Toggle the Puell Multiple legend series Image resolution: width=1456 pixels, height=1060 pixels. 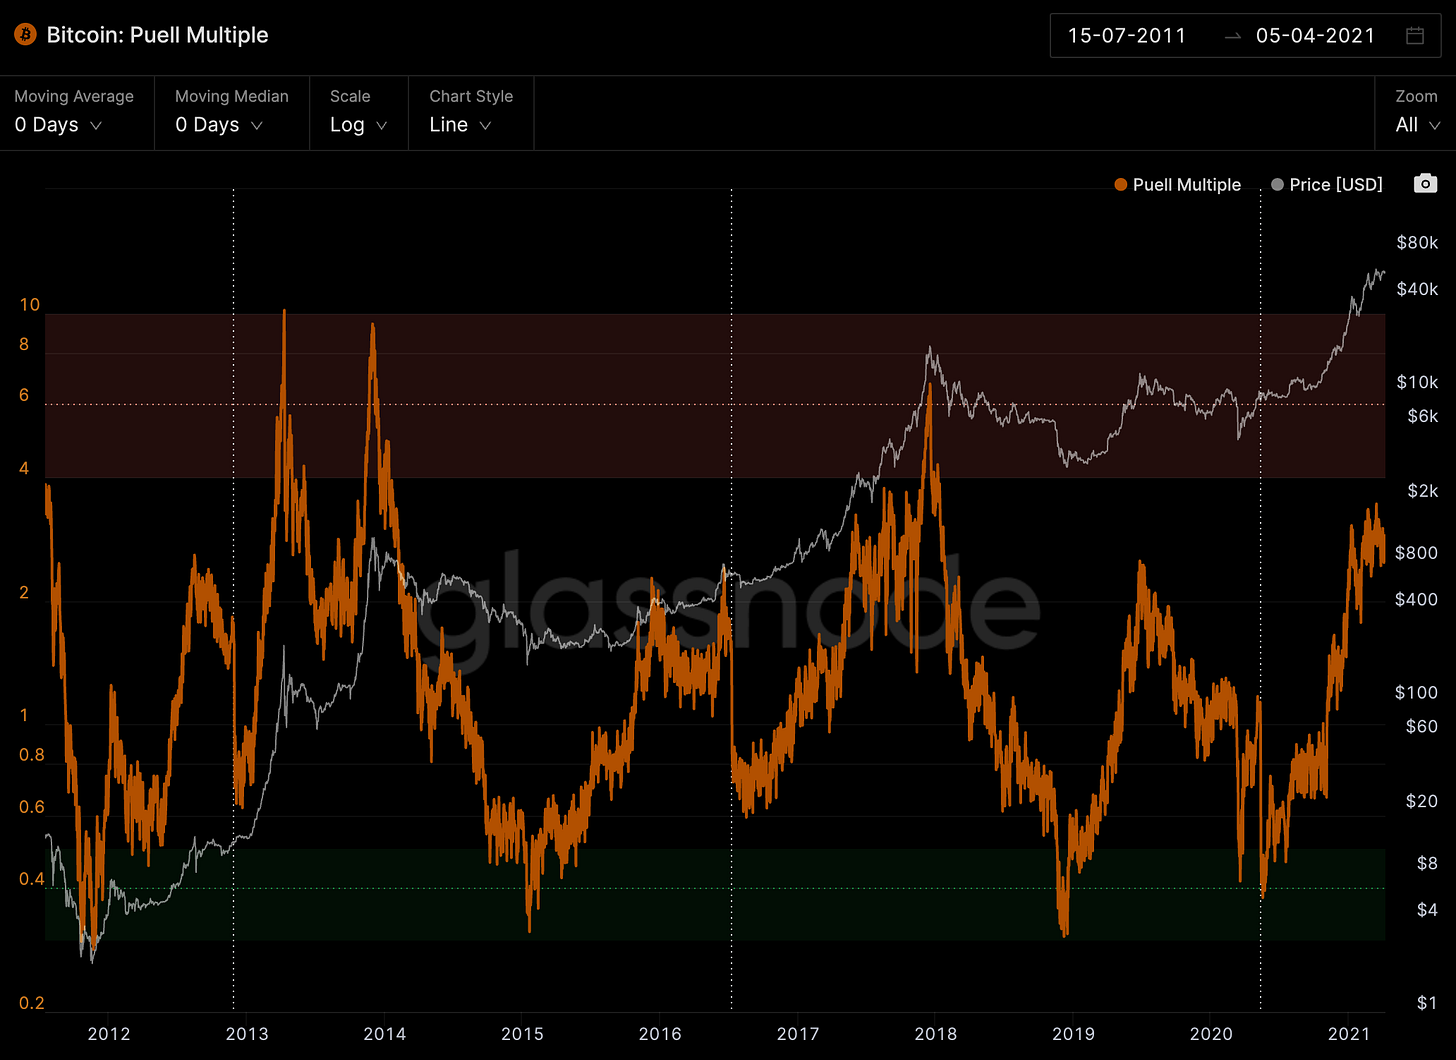click(x=1178, y=184)
